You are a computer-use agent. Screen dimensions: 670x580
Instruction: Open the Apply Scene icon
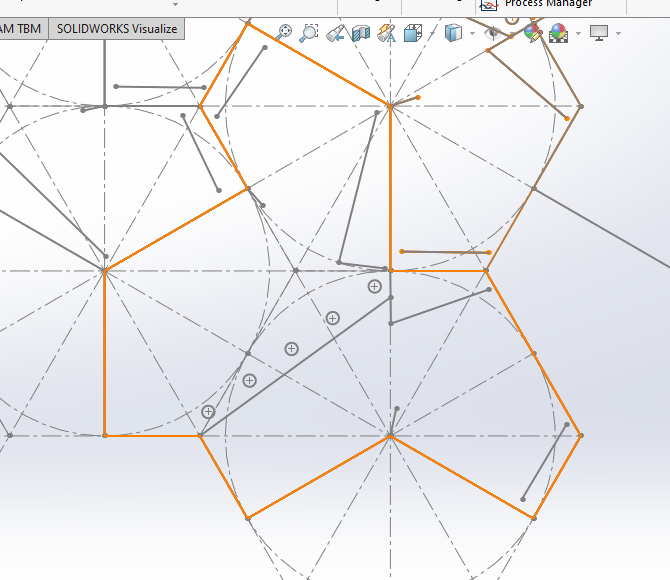(559, 33)
